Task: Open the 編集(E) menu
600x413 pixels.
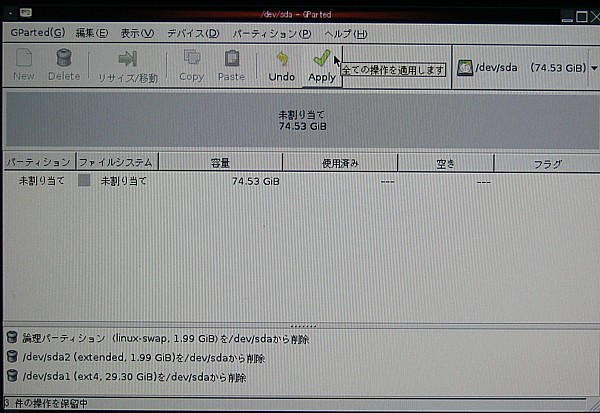Action: [92, 33]
